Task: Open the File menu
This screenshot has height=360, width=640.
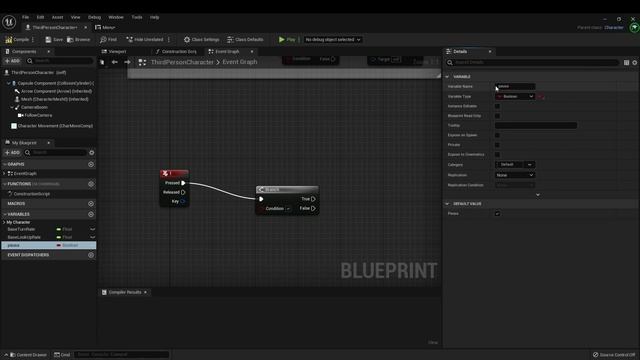Action: click(x=25, y=17)
